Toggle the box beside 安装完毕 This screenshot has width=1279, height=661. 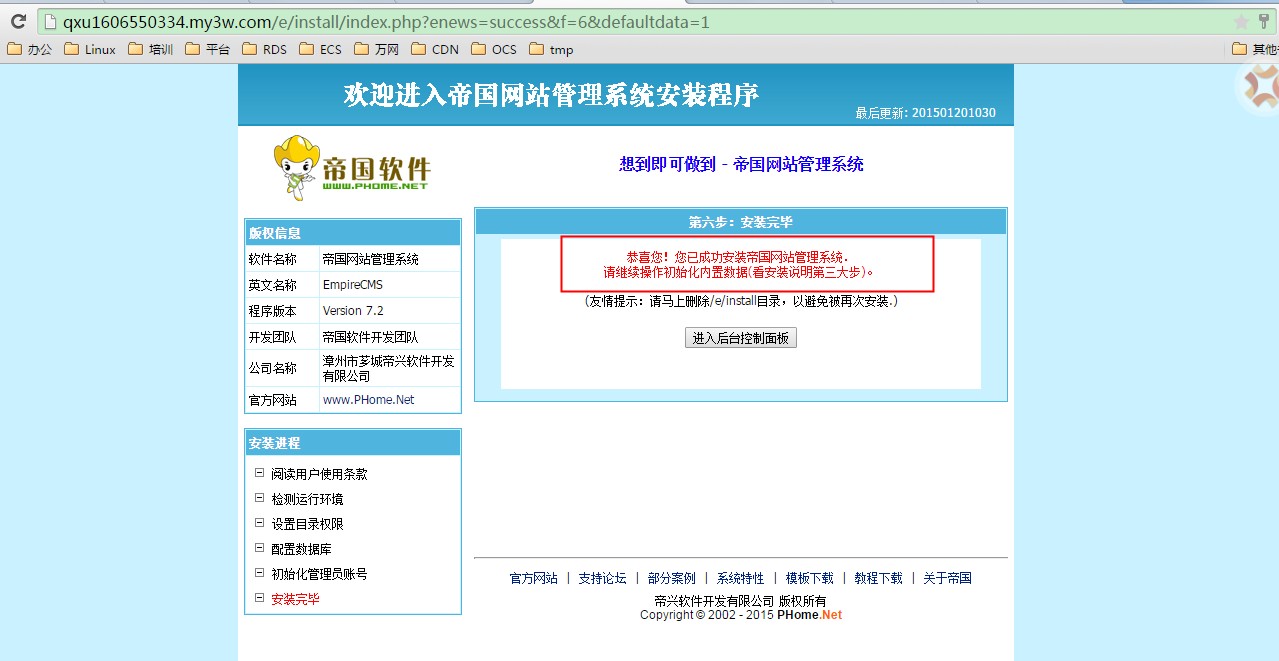tap(259, 598)
